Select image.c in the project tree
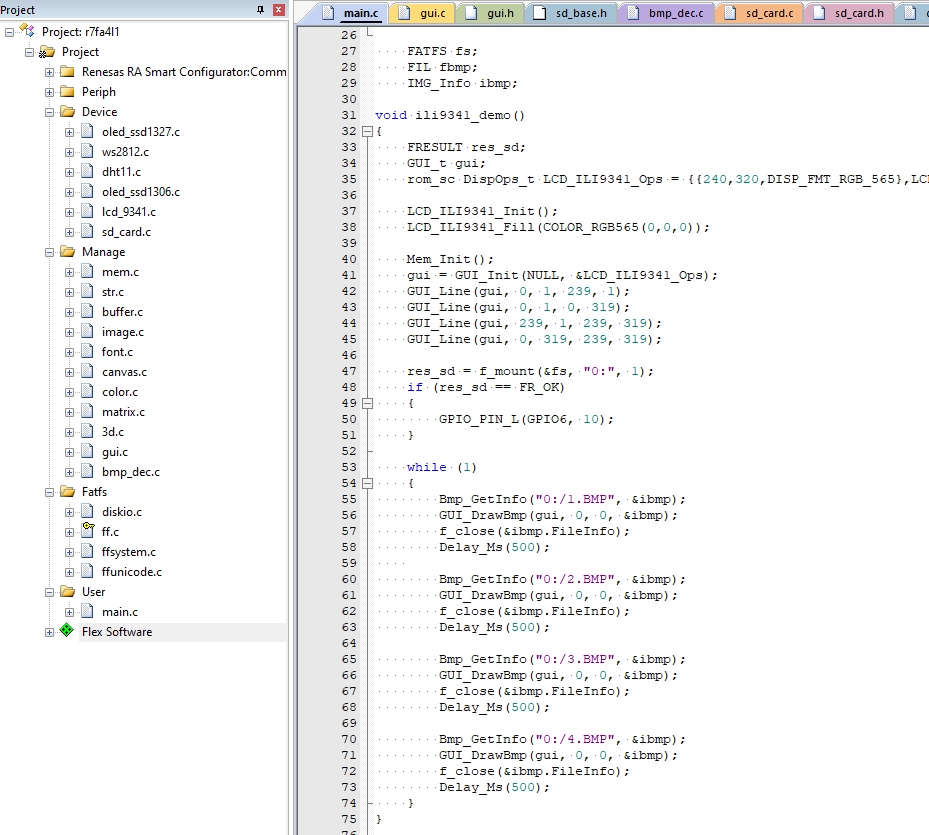The image size is (929, 835). tap(123, 332)
